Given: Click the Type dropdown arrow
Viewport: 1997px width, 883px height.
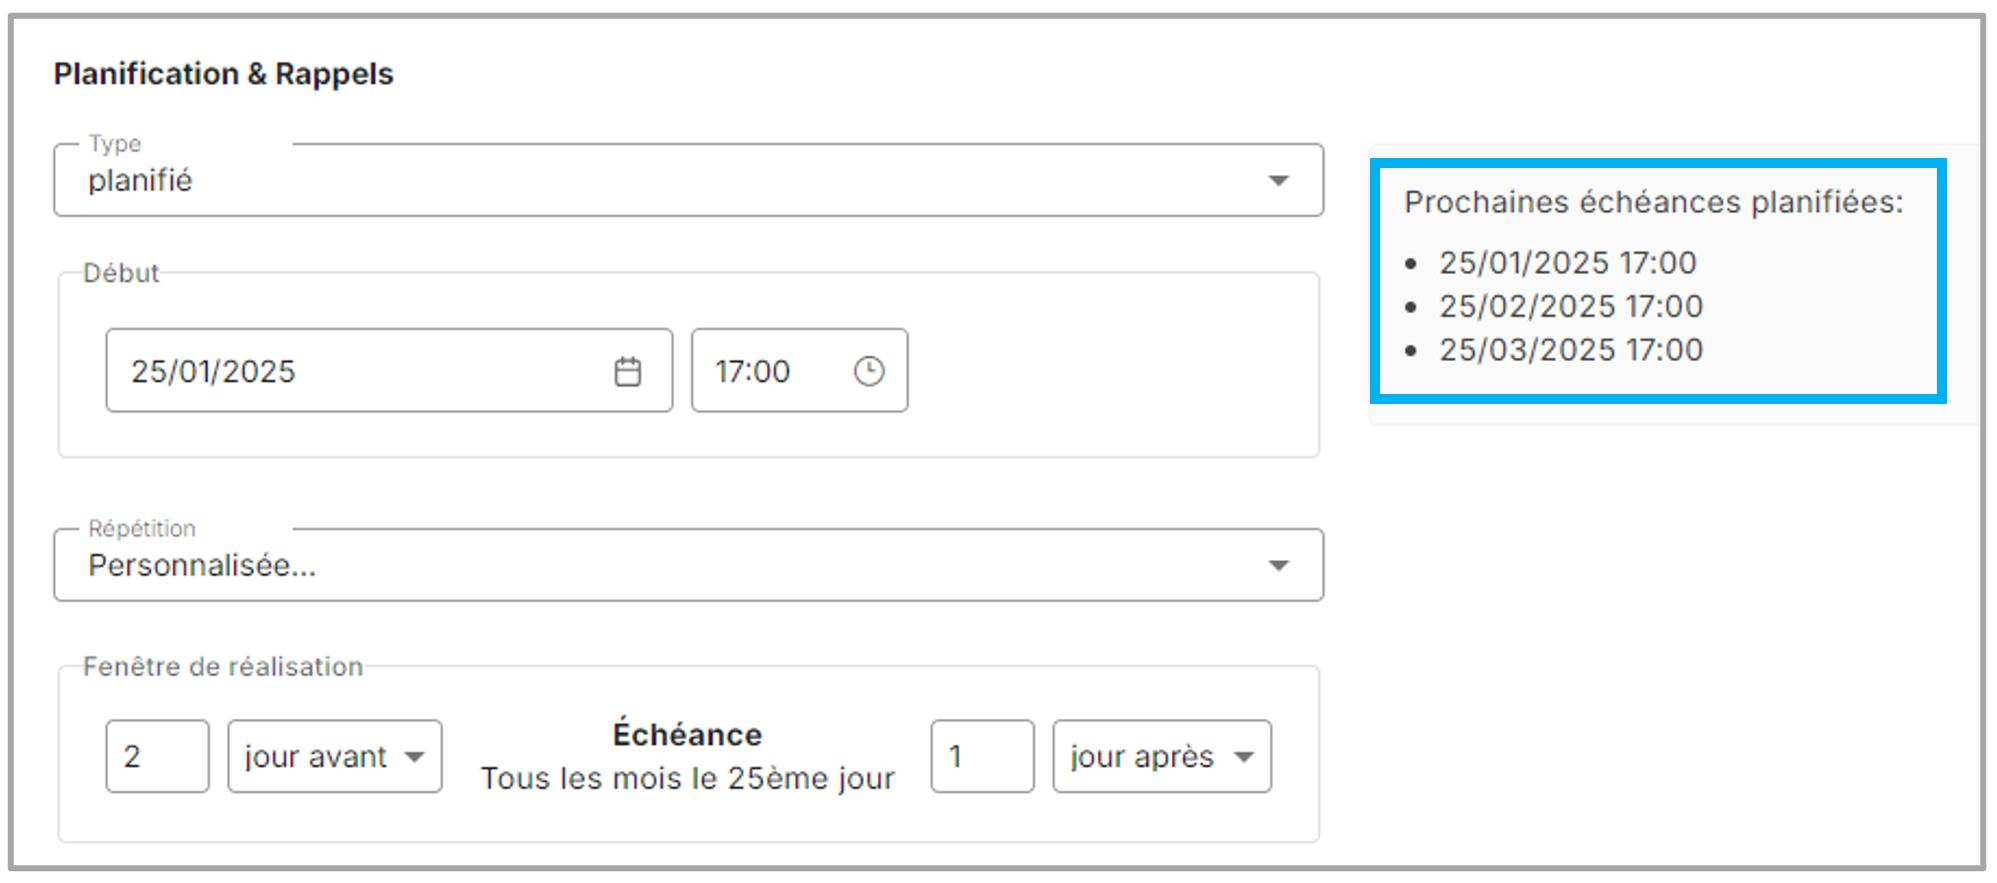Looking at the screenshot, I should (1278, 181).
